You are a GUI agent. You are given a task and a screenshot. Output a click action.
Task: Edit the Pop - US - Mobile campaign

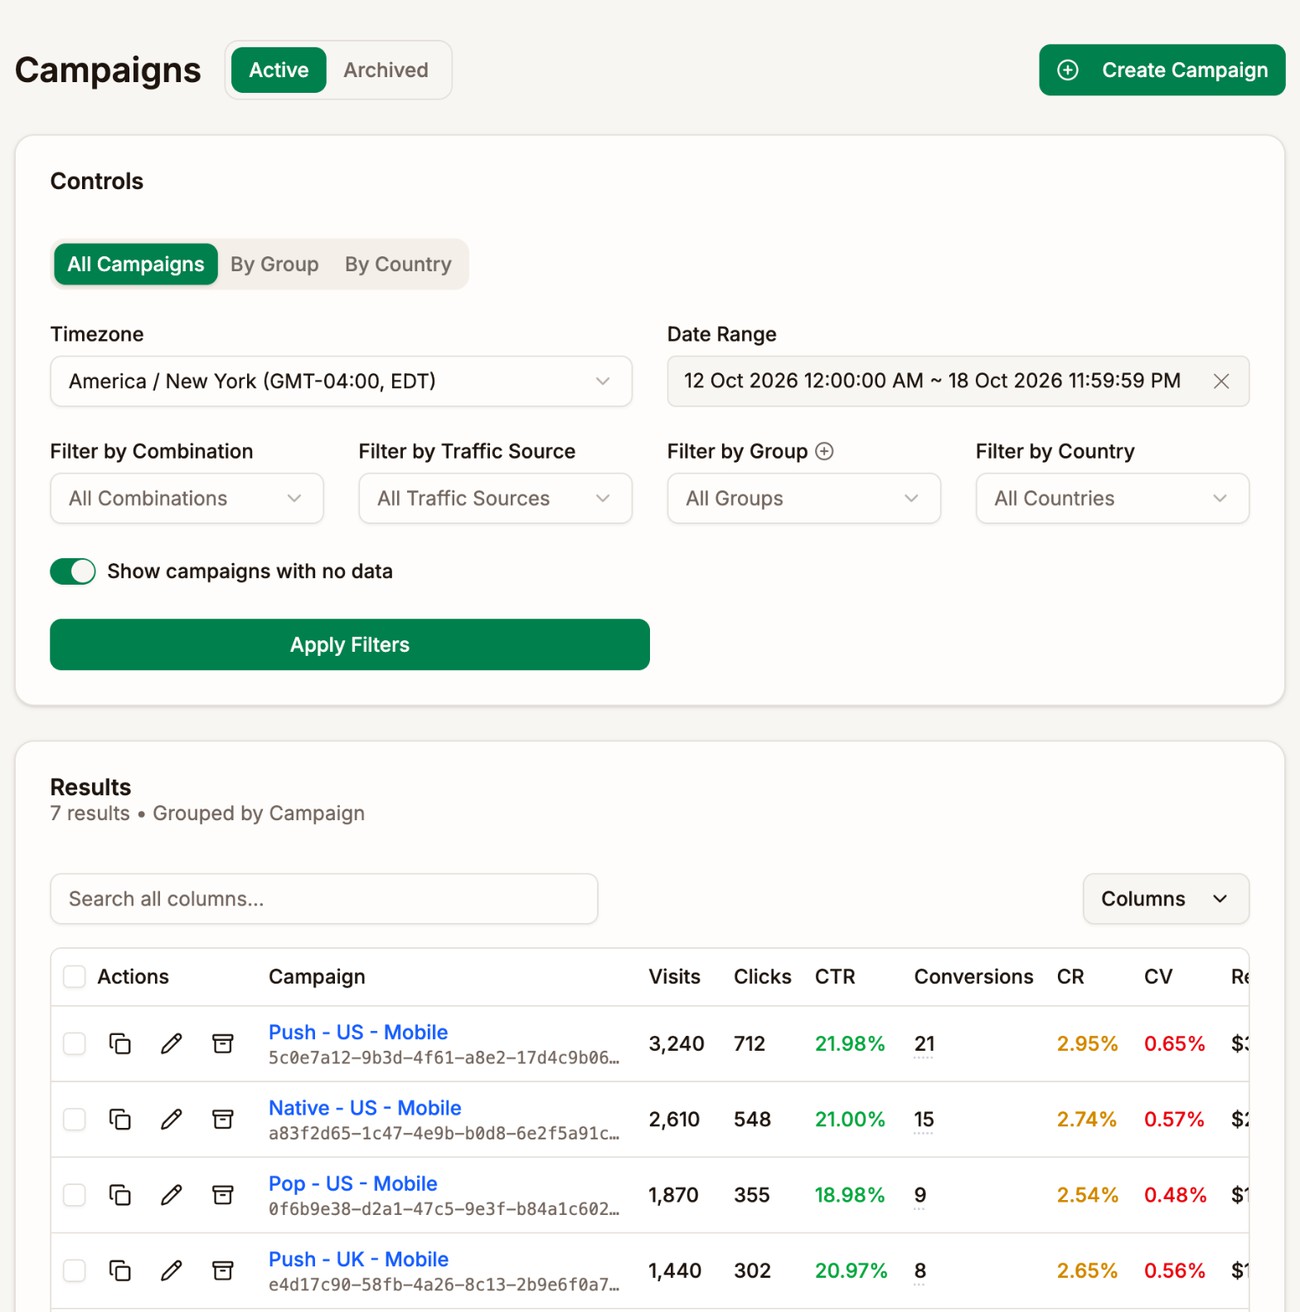point(171,1194)
